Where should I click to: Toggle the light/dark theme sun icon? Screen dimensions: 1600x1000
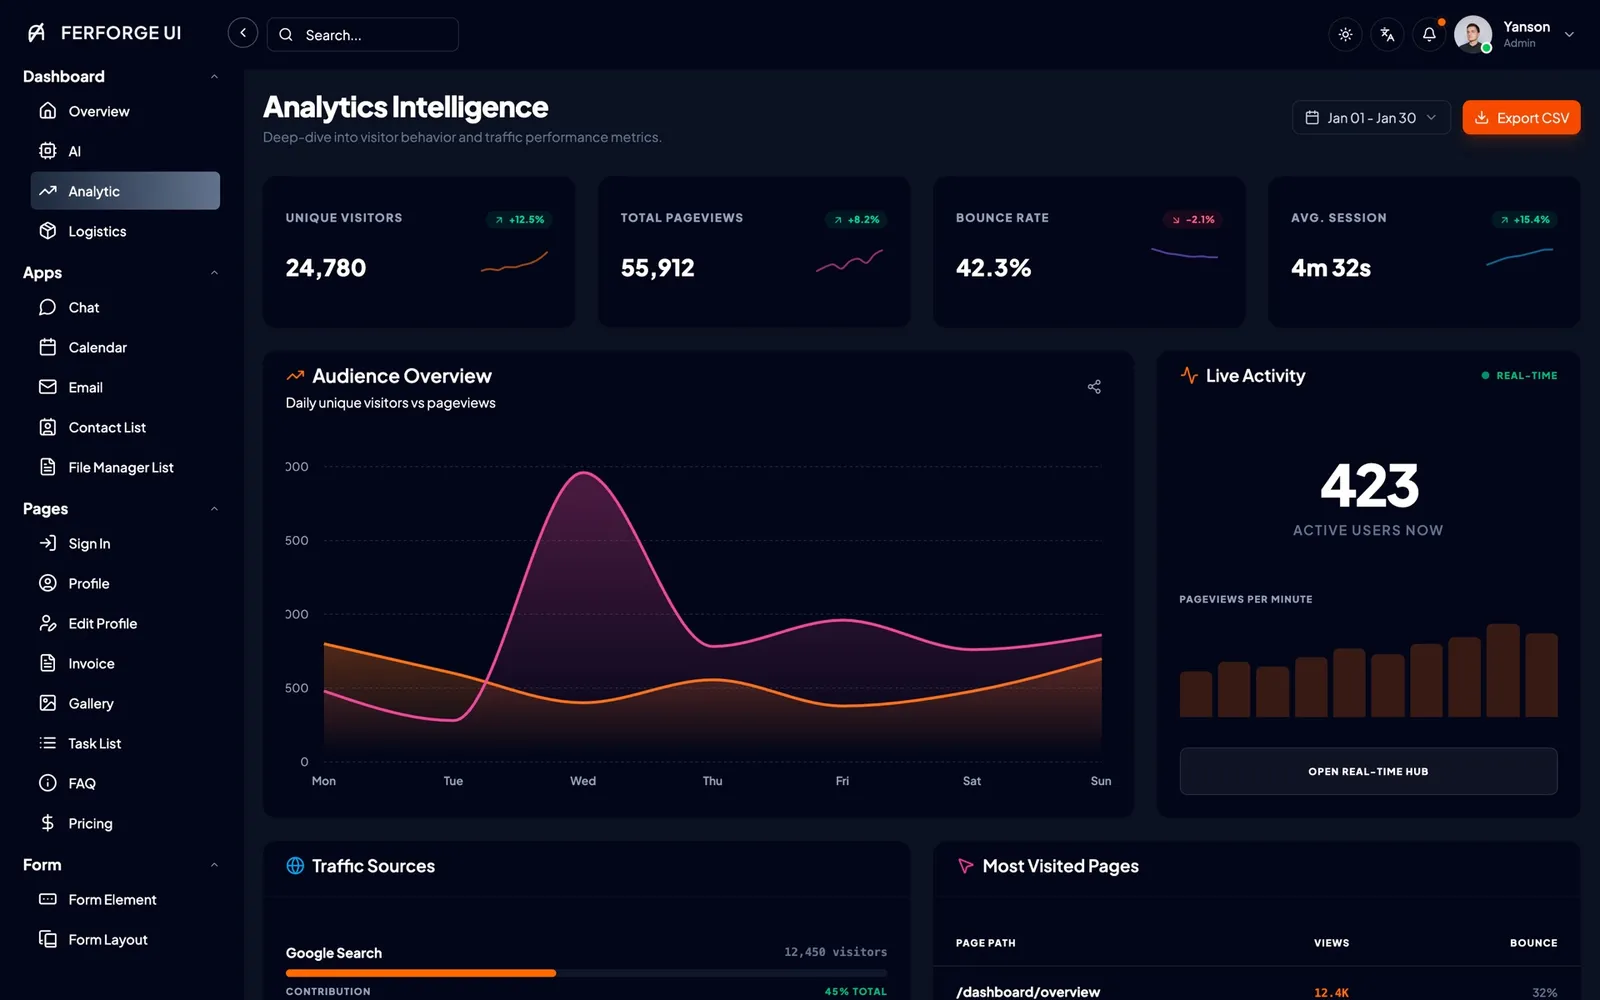point(1345,35)
